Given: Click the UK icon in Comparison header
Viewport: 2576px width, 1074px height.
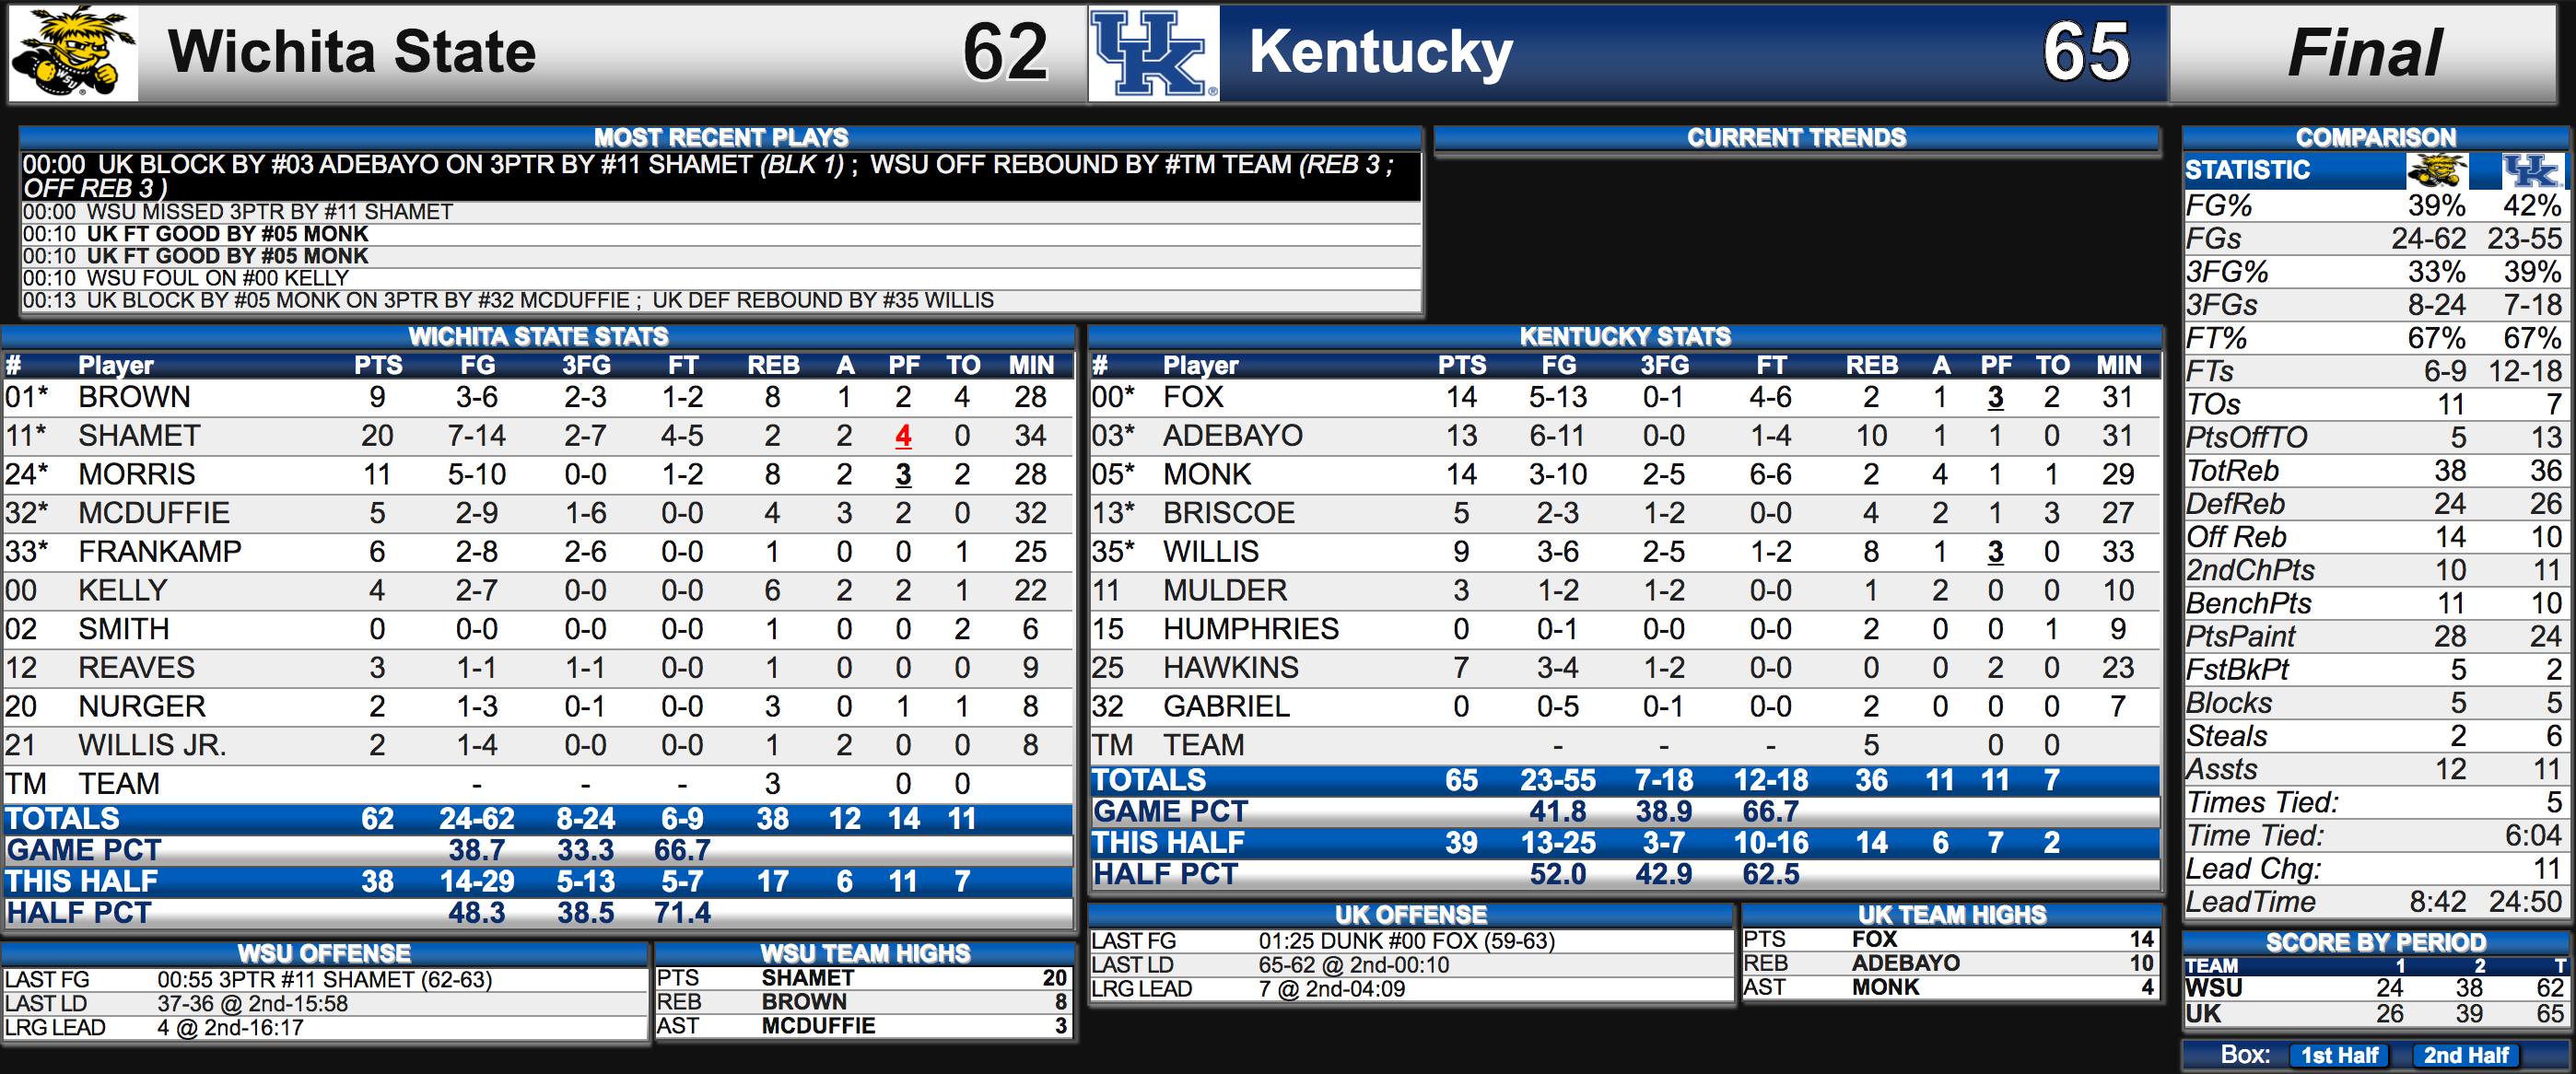Looking at the screenshot, I should coord(2532,171).
